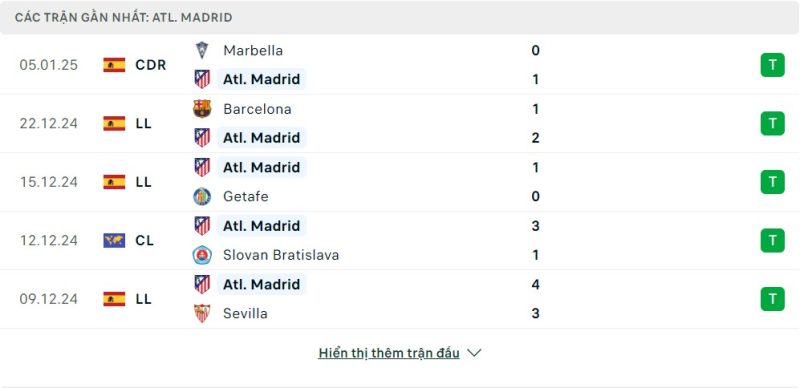The image size is (800, 388).
Task: Click the Spain flag beside CDR
Action: (114, 65)
